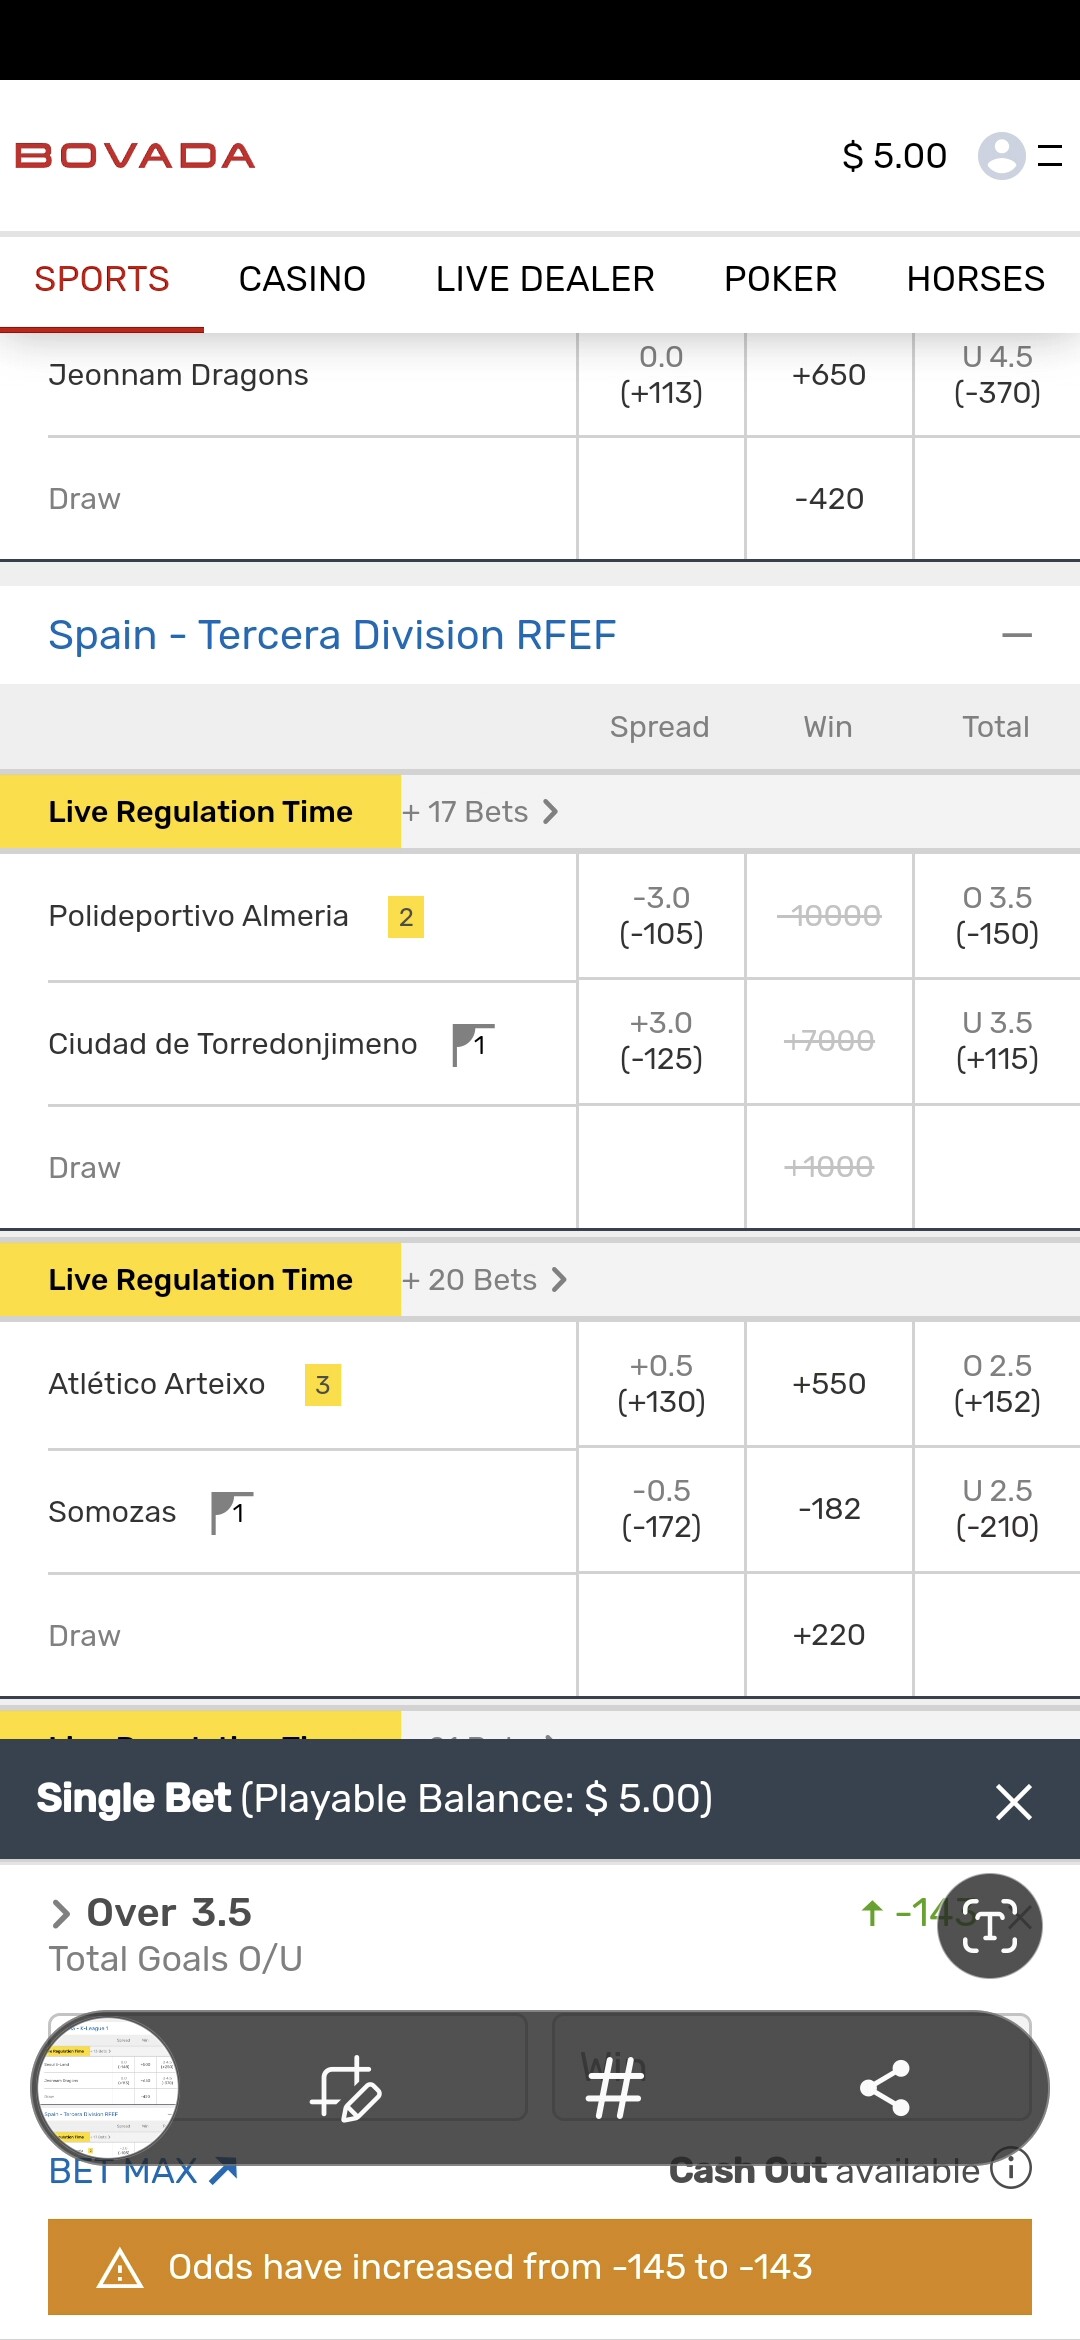Switch to the Live Dealer tab
This screenshot has width=1080, height=2340.
pyautogui.click(x=545, y=279)
